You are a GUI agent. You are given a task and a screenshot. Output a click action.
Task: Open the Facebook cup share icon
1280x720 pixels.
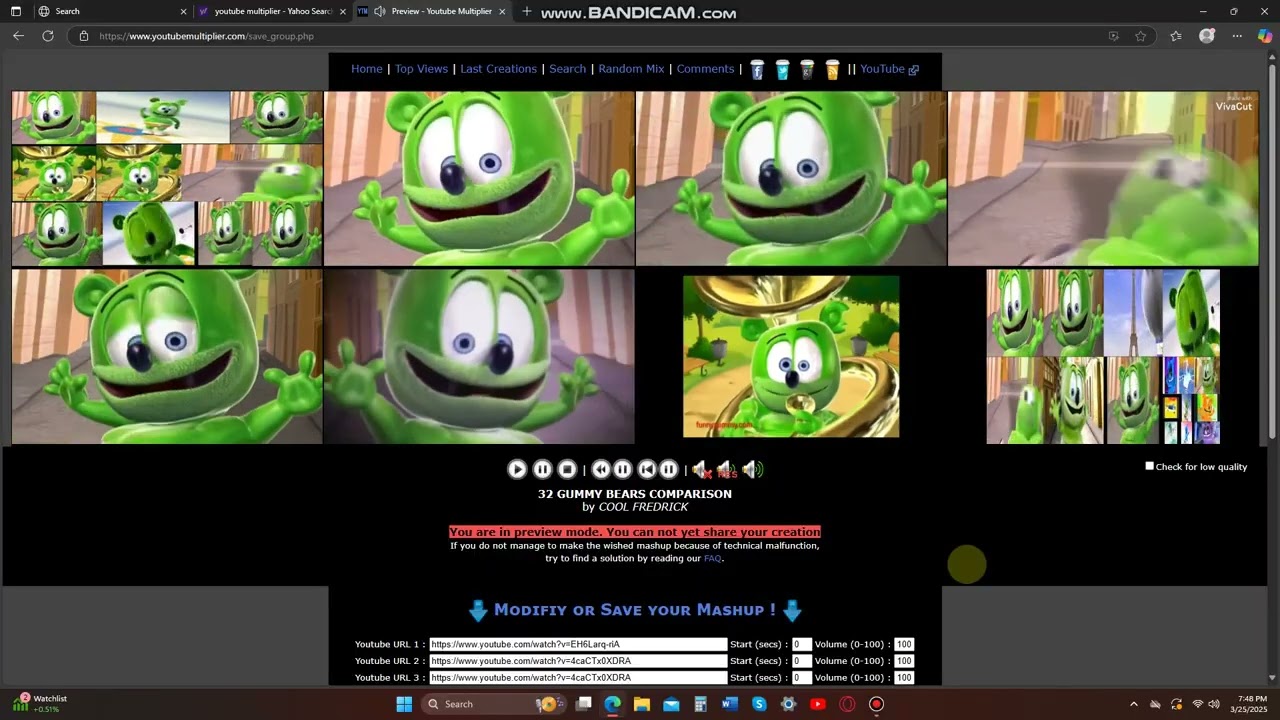point(757,70)
